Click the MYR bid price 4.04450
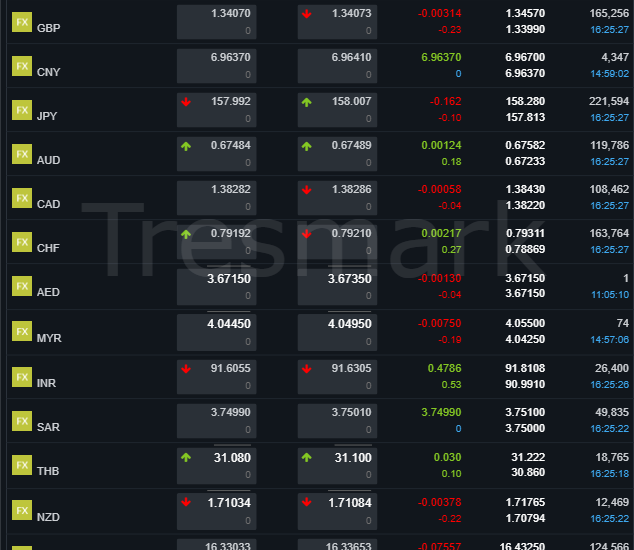The image size is (634, 550). [x=229, y=324]
